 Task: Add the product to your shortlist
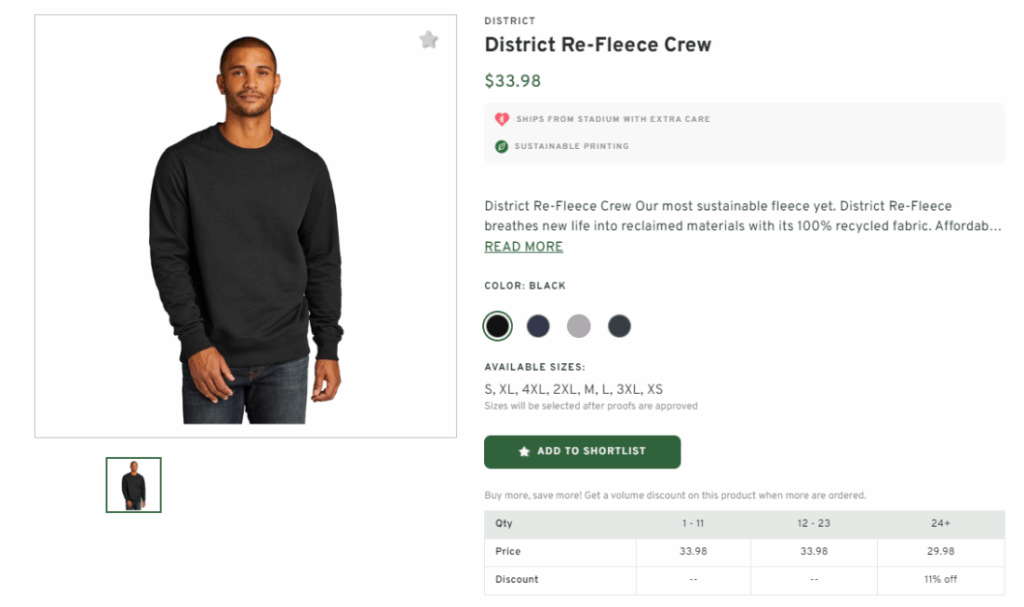[582, 452]
